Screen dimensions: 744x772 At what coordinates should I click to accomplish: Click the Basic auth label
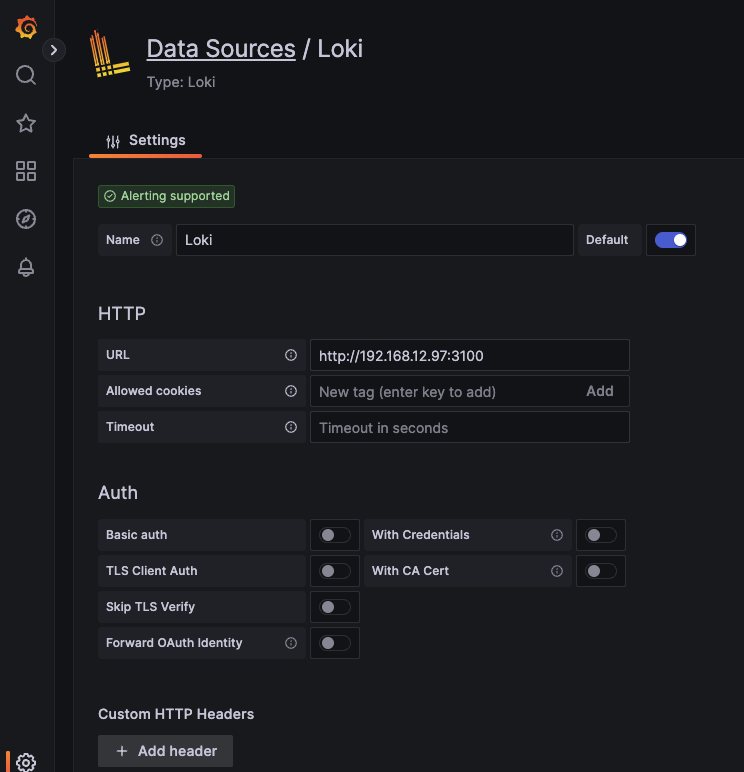[x=136, y=535]
